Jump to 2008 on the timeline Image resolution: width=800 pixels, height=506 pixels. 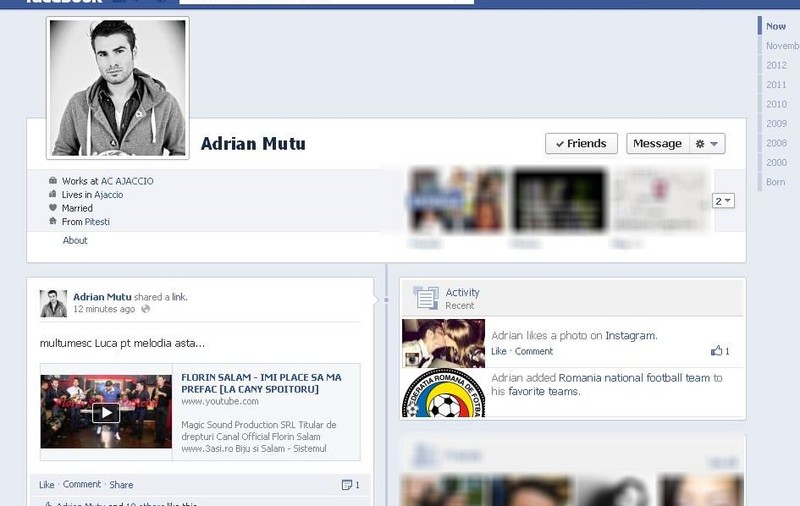tap(776, 143)
